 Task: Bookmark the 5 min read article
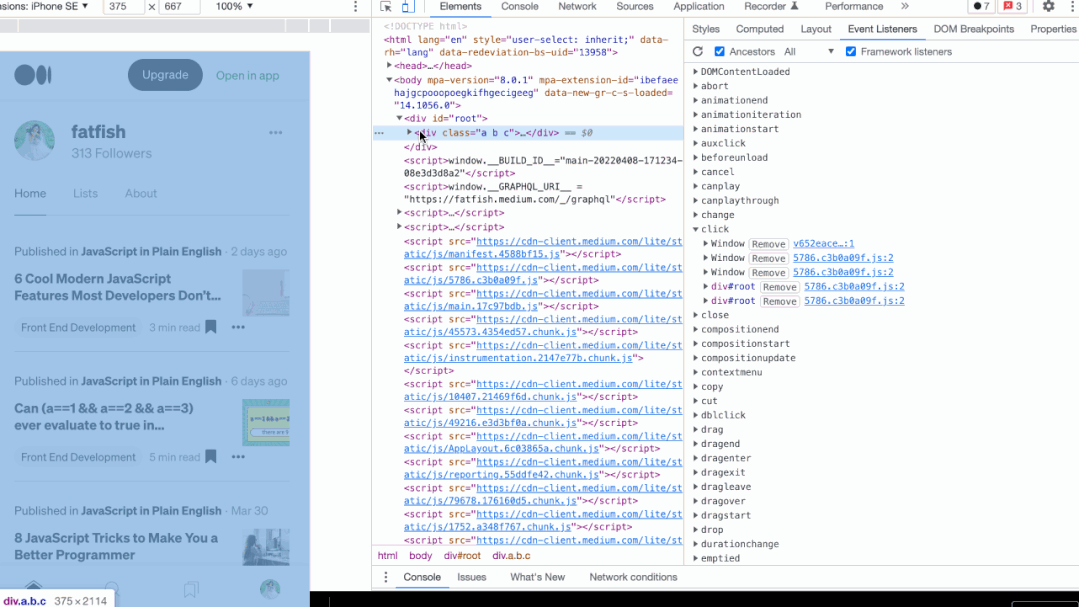211,456
